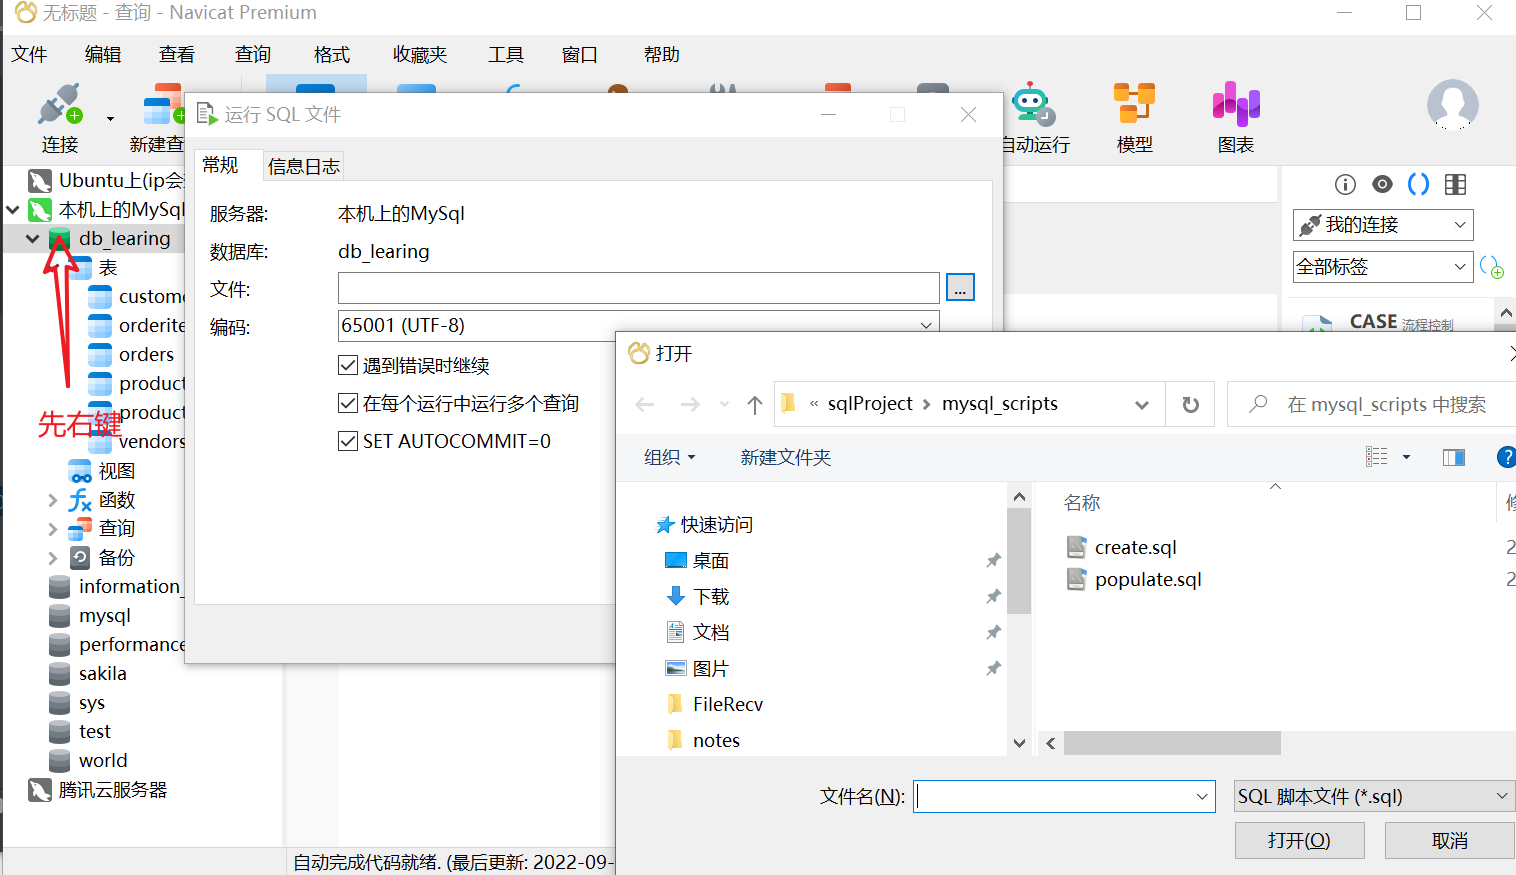1516x875 pixels.
Task: Select the Ubuntu connection in the tree
Action: pyautogui.click(x=121, y=180)
